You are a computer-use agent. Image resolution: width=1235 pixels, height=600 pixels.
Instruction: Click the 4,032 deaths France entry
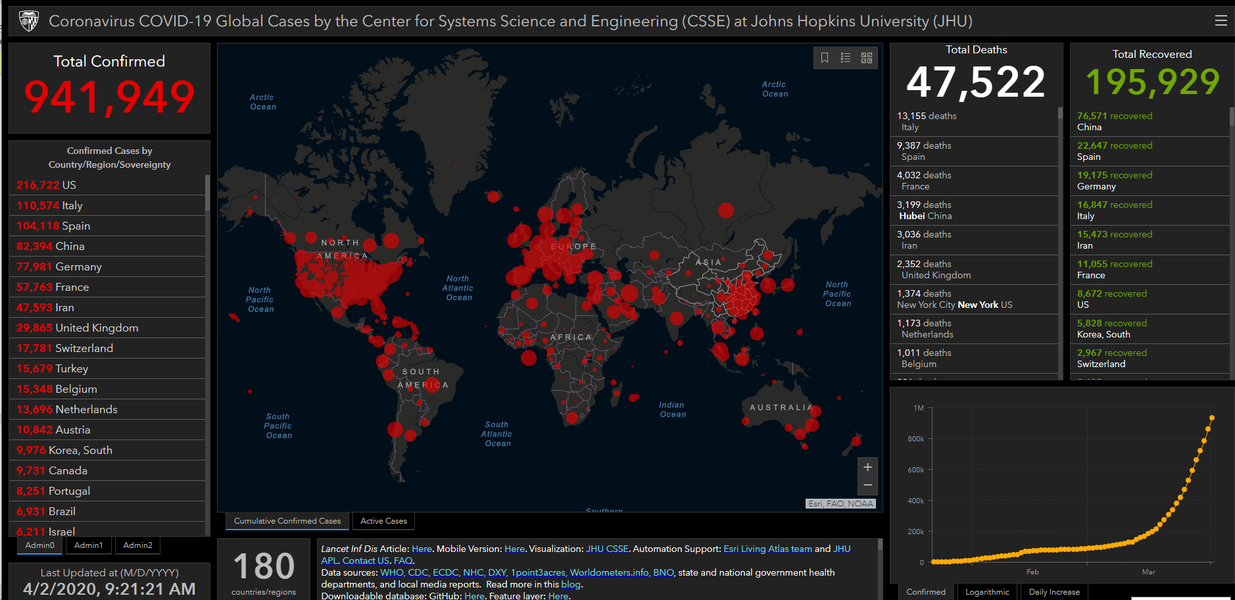point(973,180)
